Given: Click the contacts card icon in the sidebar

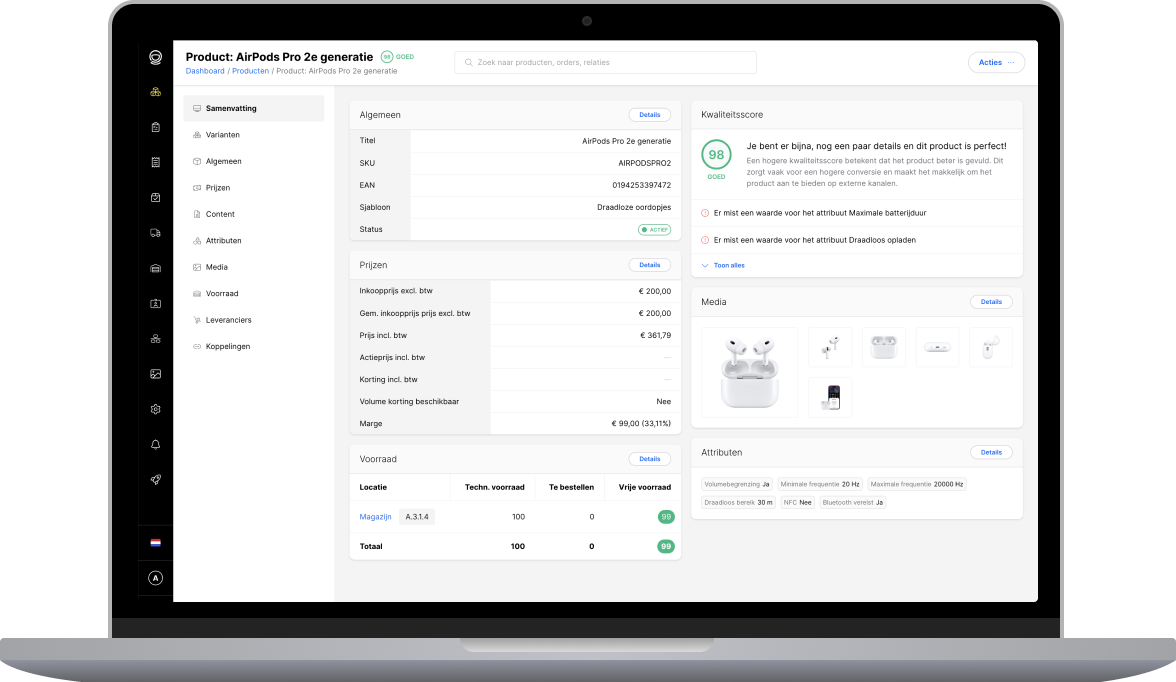Looking at the screenshot, I should tap(155, 303).
